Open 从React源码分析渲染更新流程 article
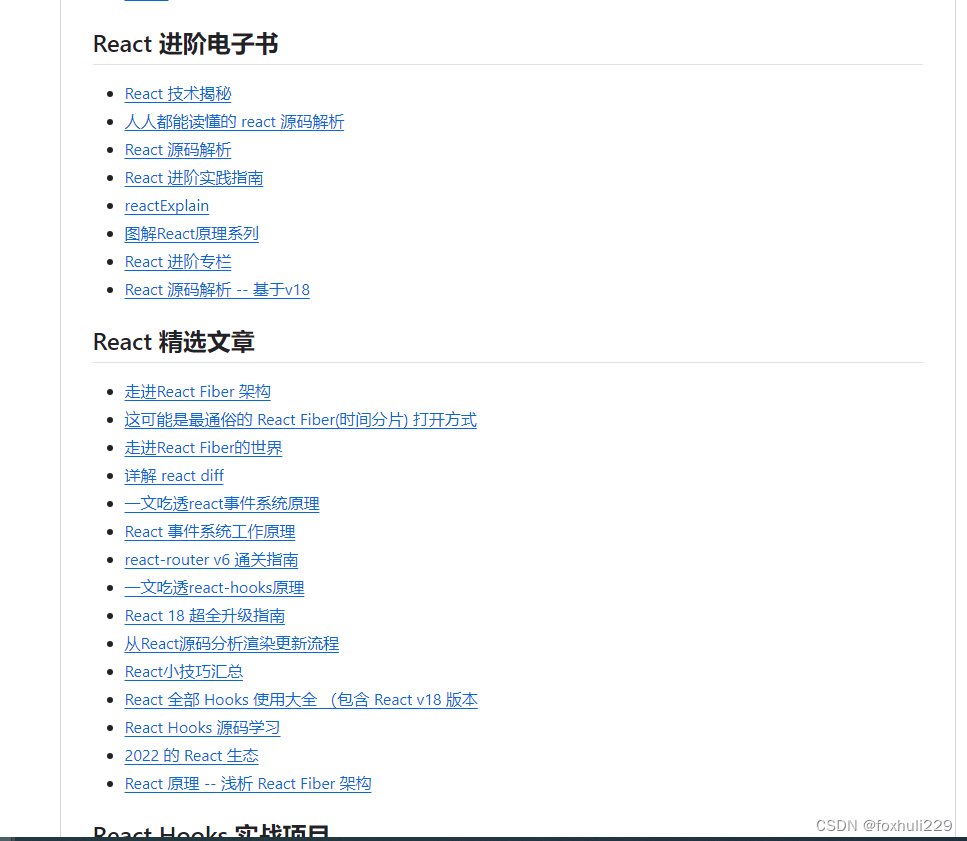Image resolution: width=967 pixels, height=841 pixels. point(231,644)
